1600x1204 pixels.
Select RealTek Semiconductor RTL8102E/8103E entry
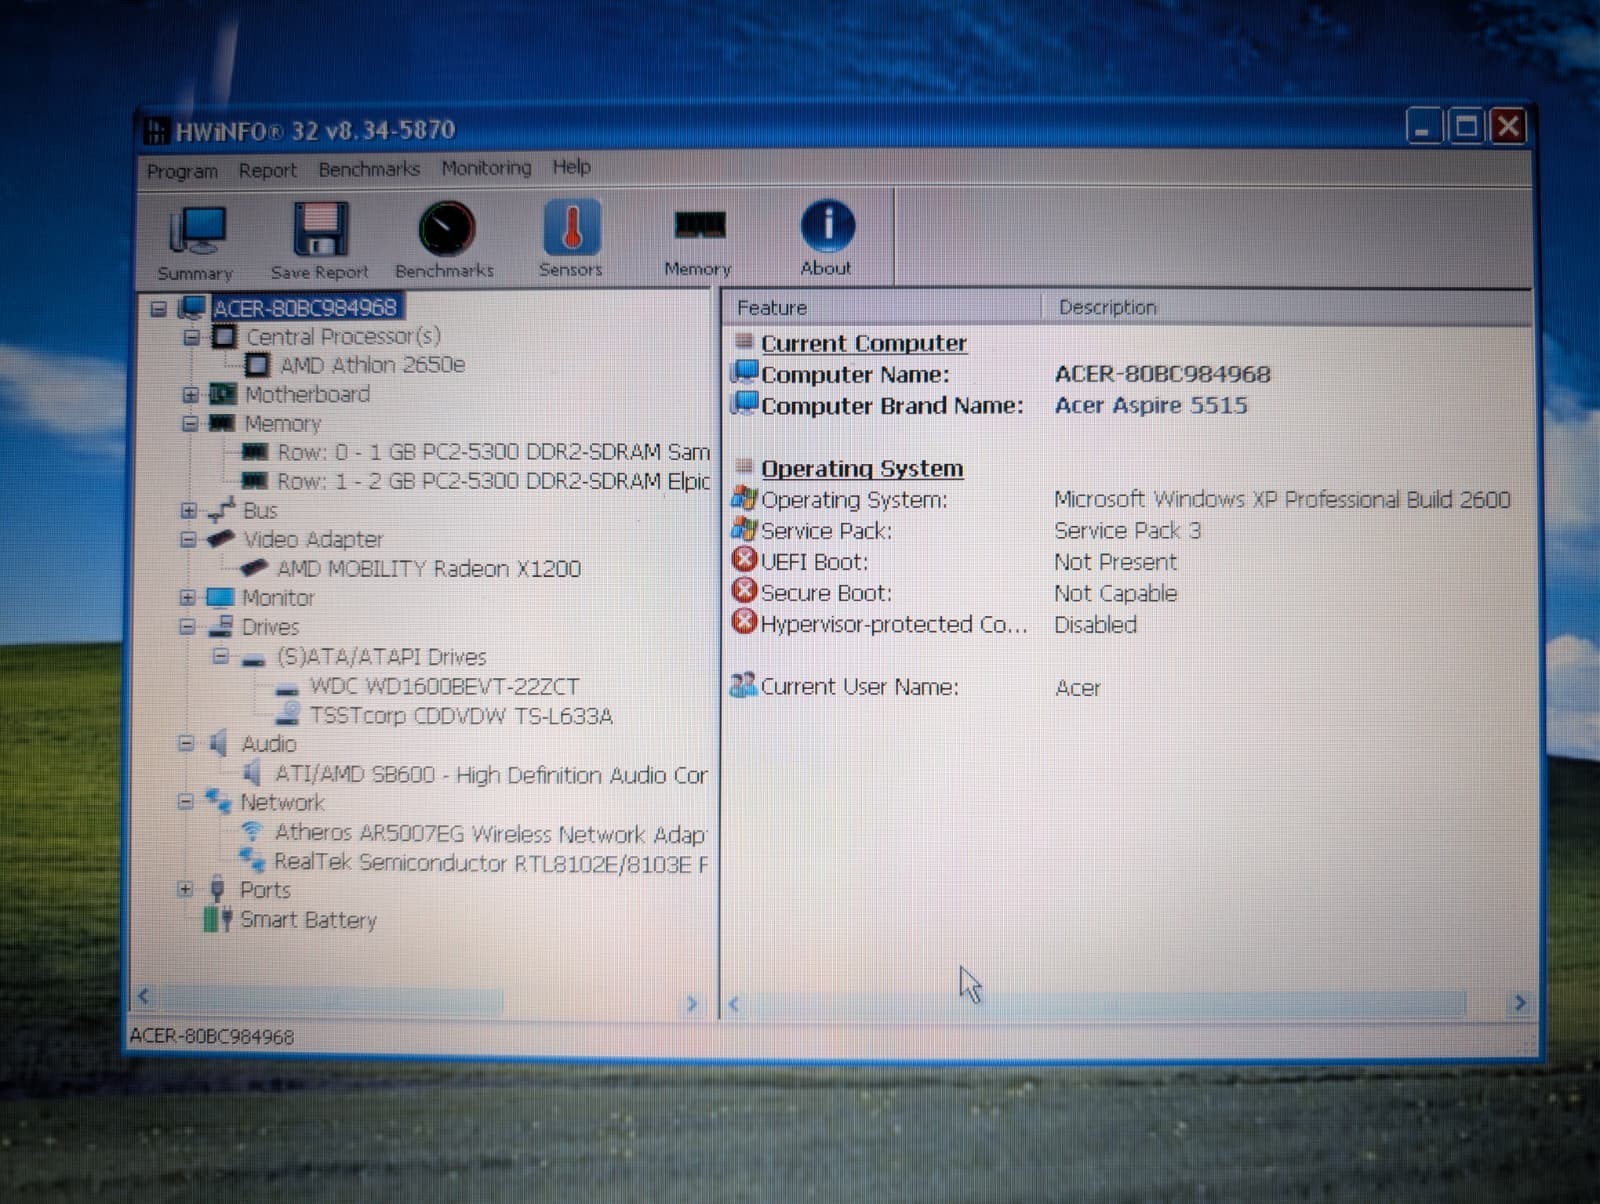point(490,862)
